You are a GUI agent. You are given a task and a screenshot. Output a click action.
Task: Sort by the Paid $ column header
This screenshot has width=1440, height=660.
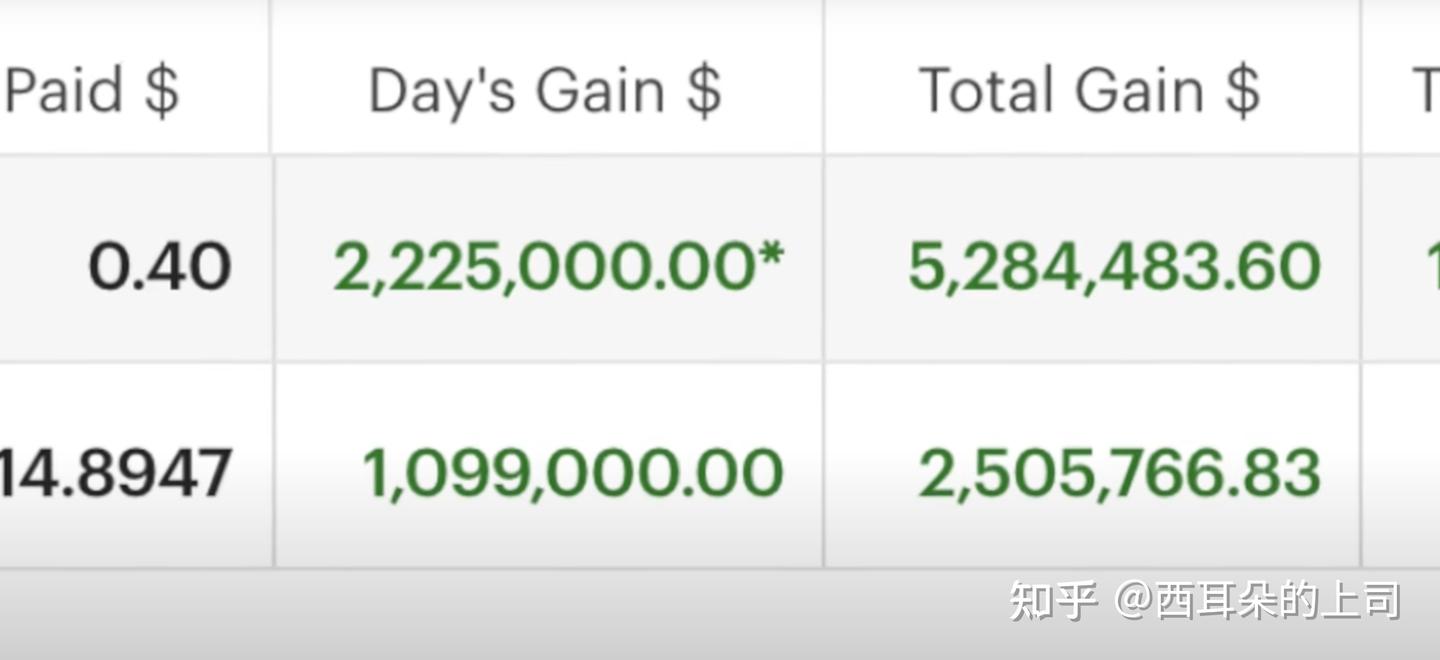coord(92,90)
